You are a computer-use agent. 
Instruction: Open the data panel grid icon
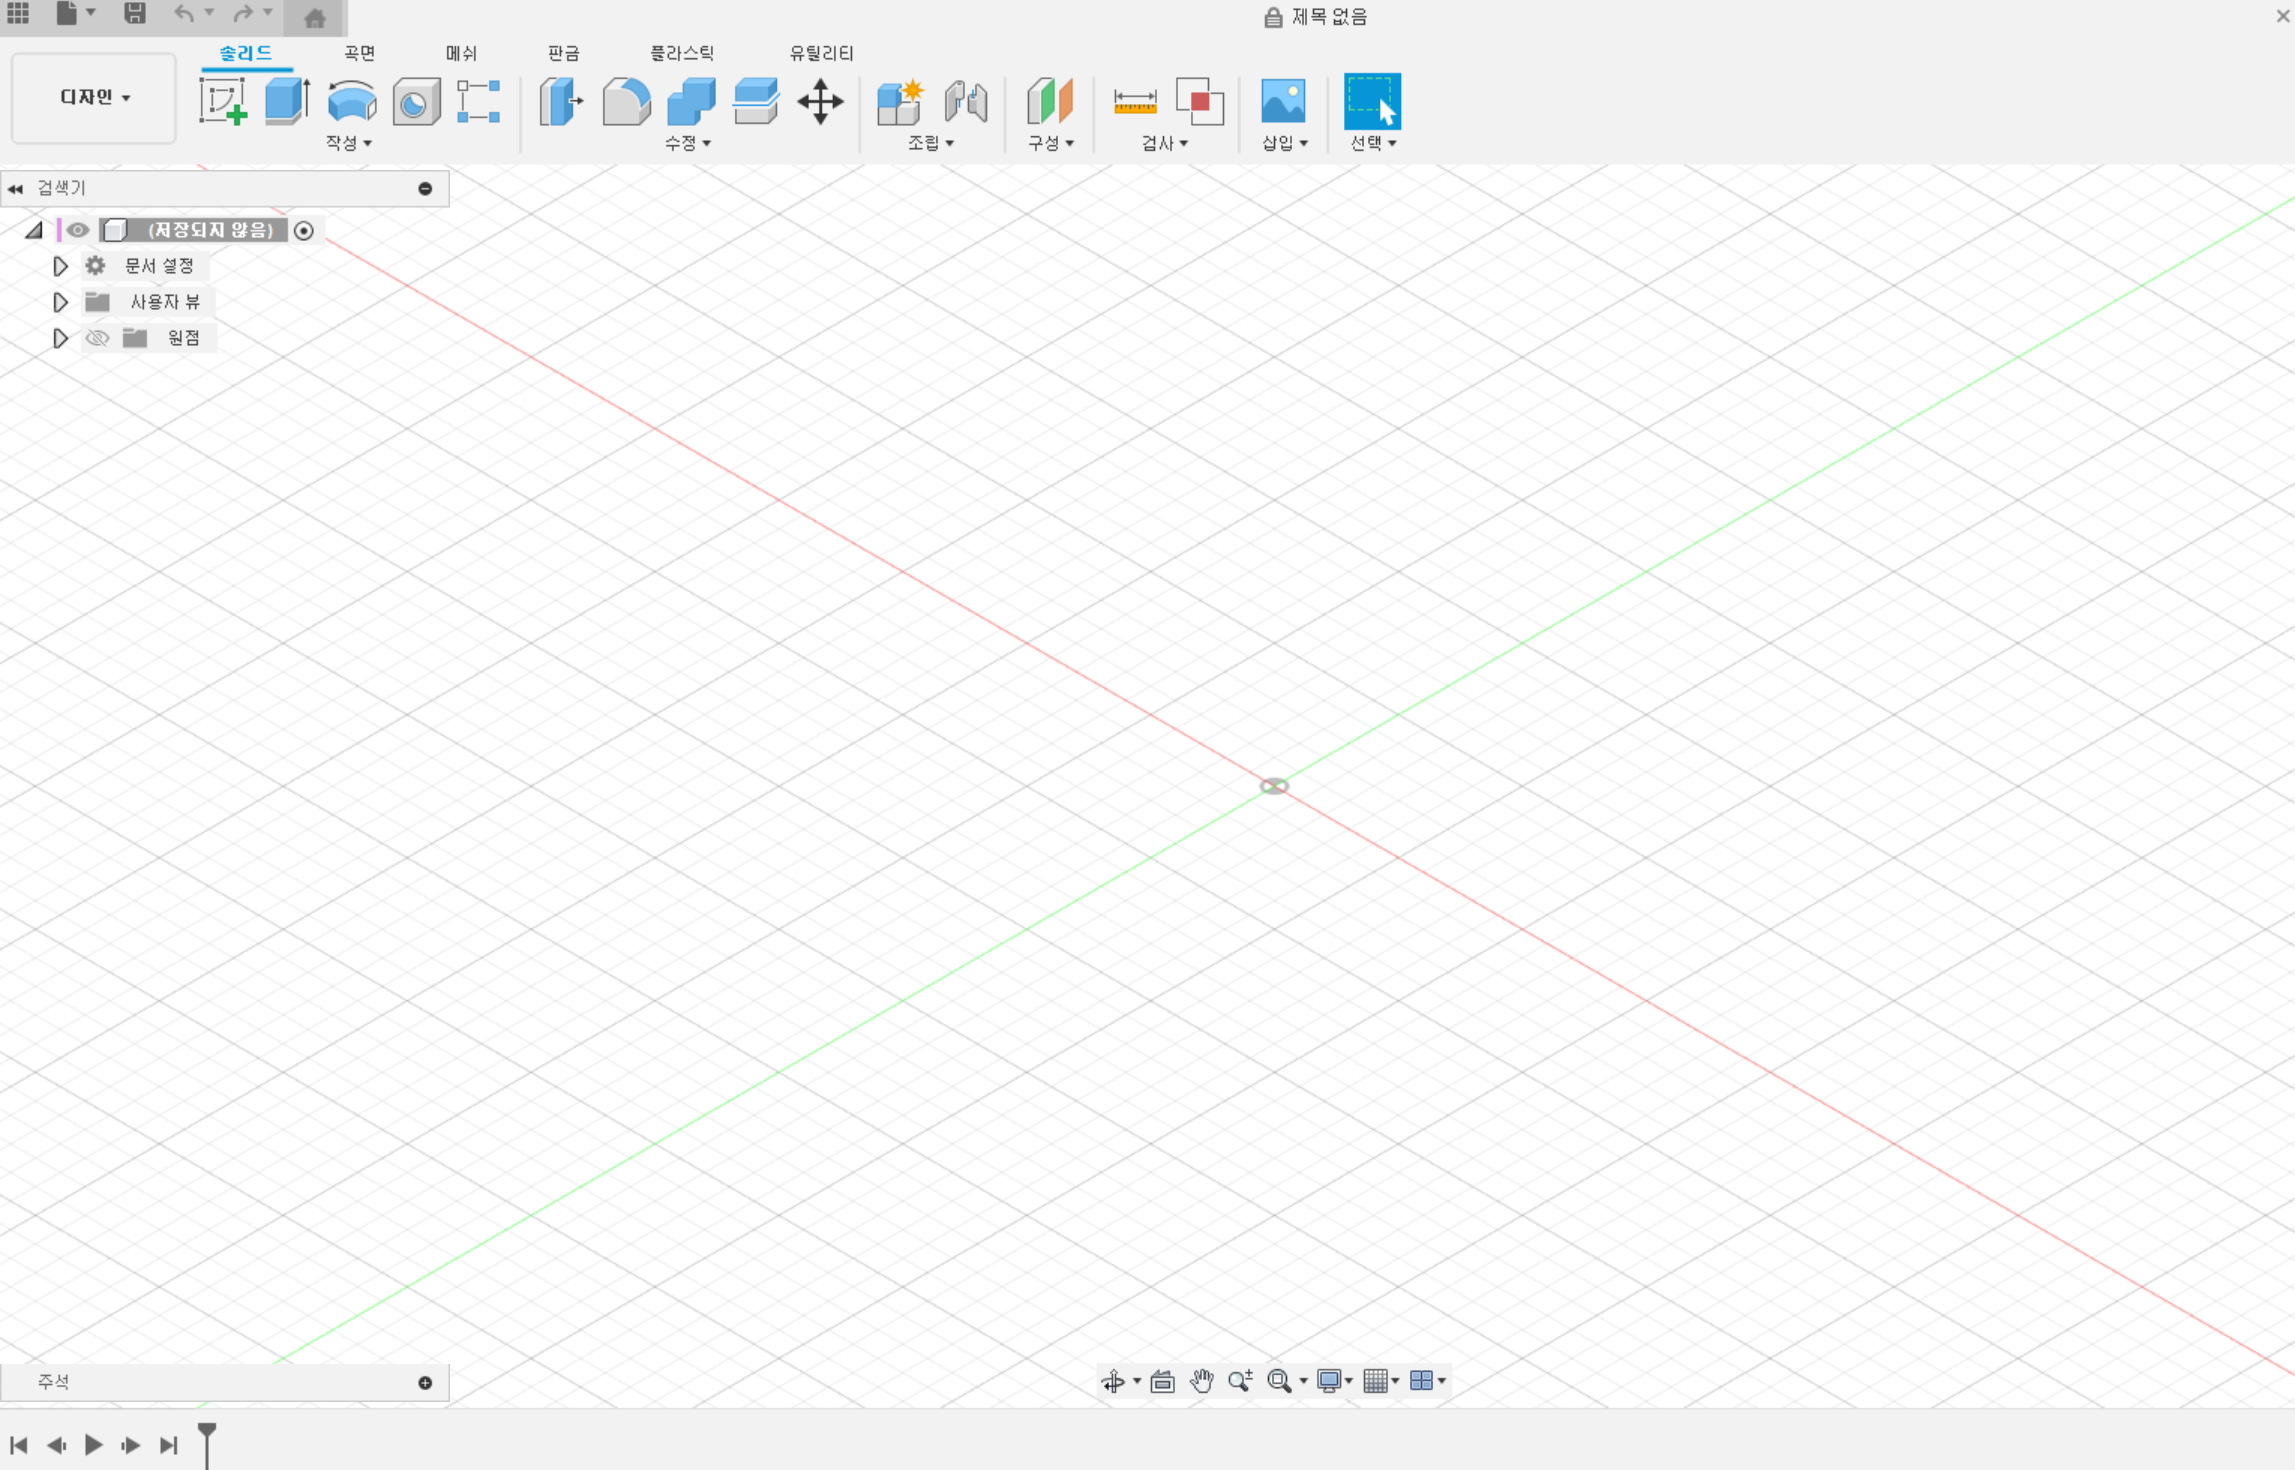tap(18, 14)
